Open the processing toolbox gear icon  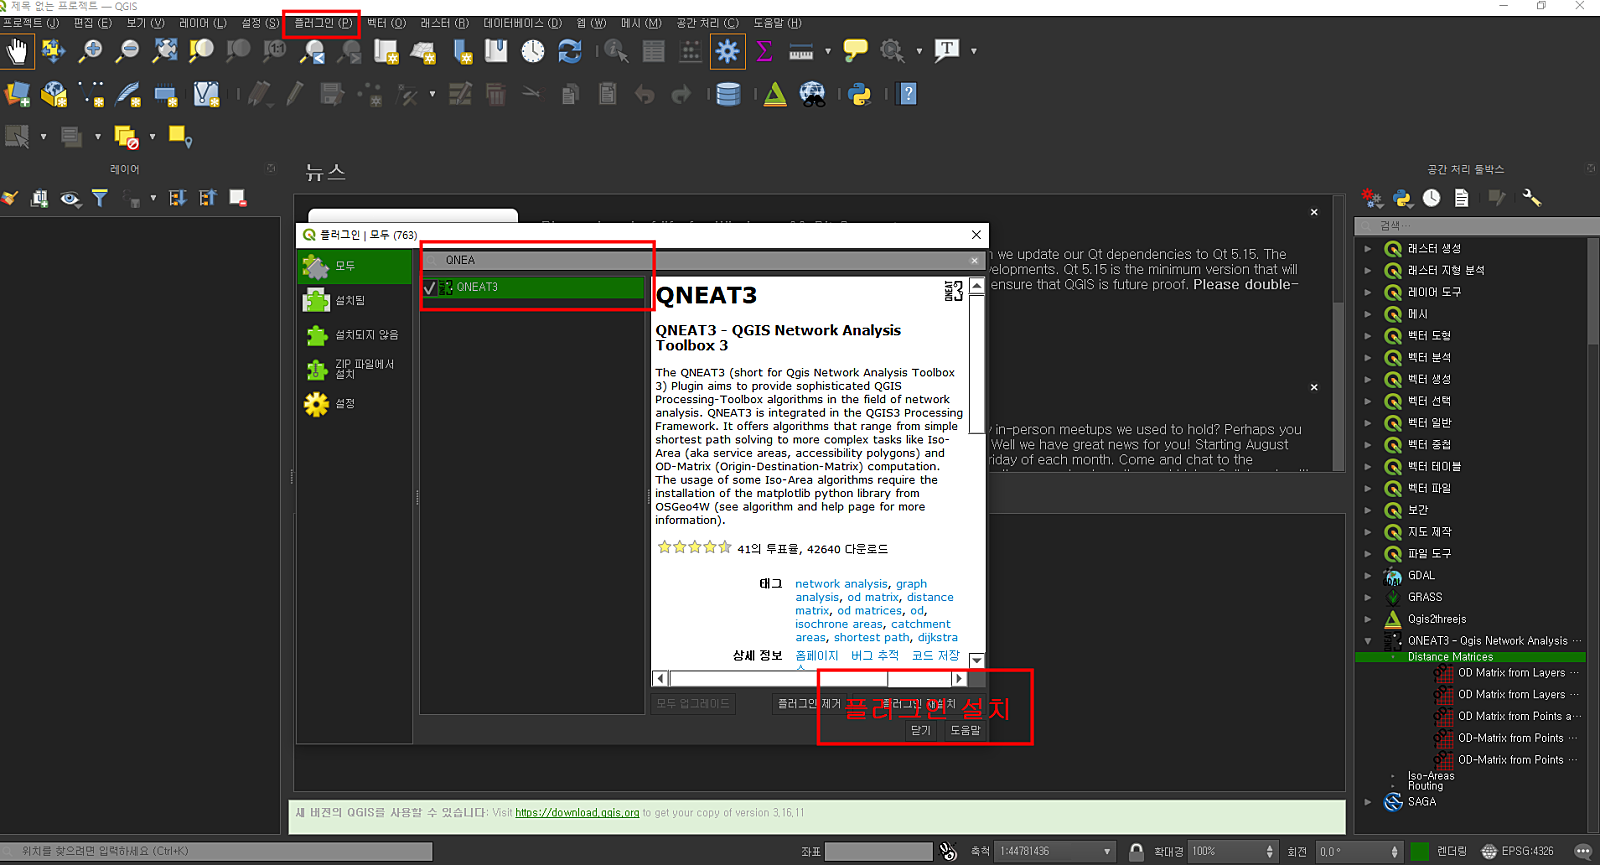tap(727, 51)
